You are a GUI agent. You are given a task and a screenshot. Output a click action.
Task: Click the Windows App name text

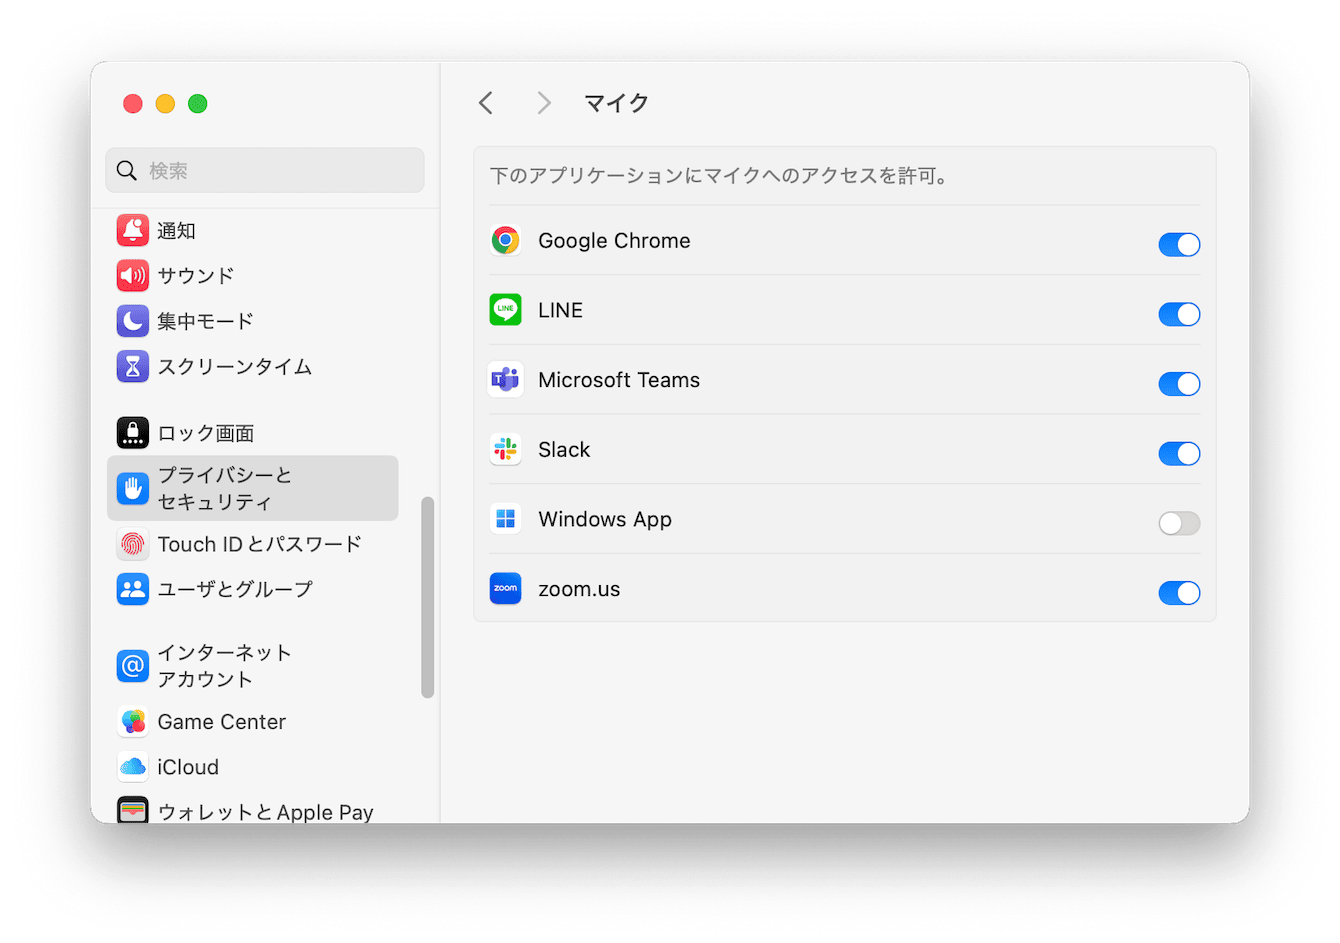coord(605,520)
